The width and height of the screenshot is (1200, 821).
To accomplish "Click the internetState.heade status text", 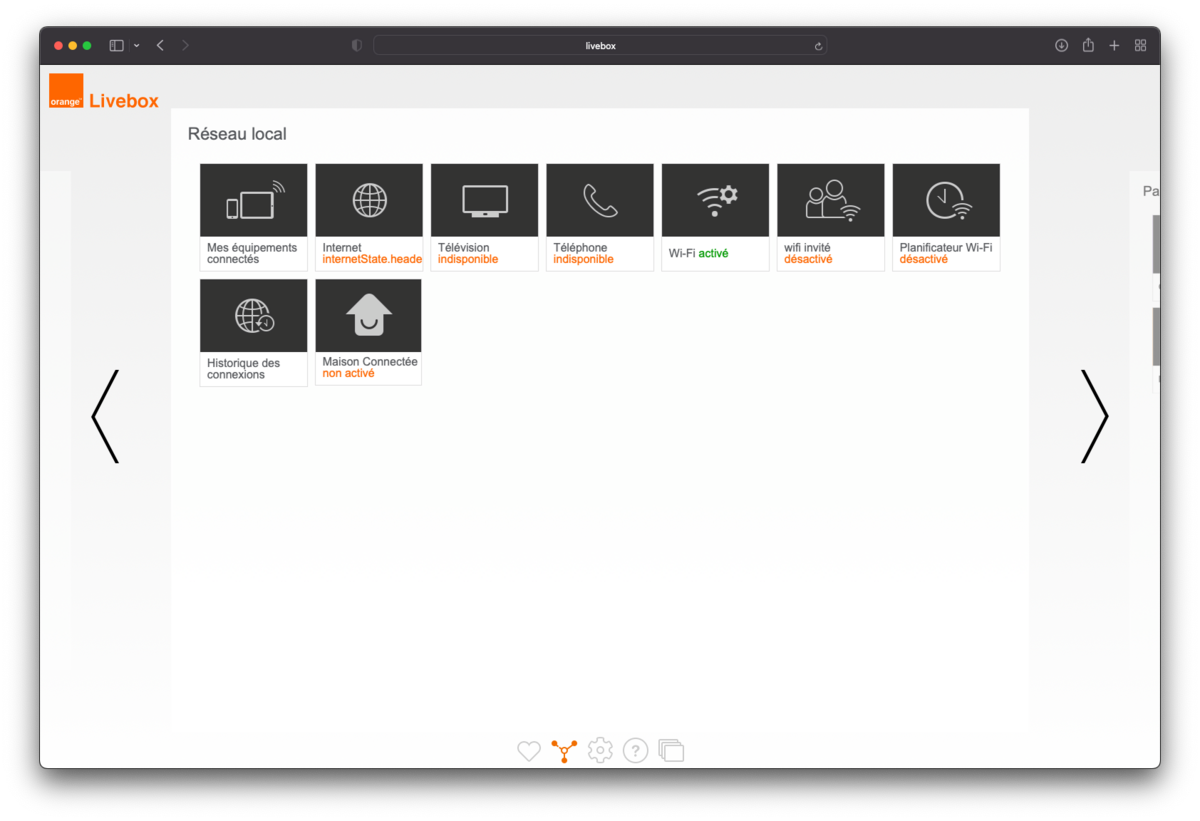I will click(x=372, y=260).
